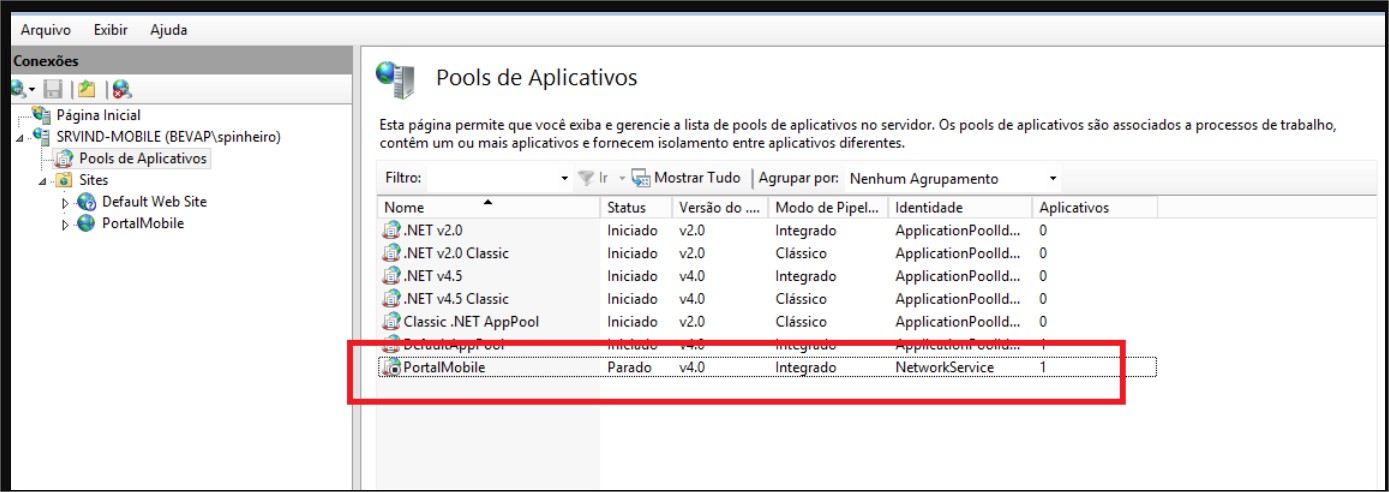Screen dimensions: 1389x492
Task: Click the Conexões panel title
Action: (x=45, y=61)
